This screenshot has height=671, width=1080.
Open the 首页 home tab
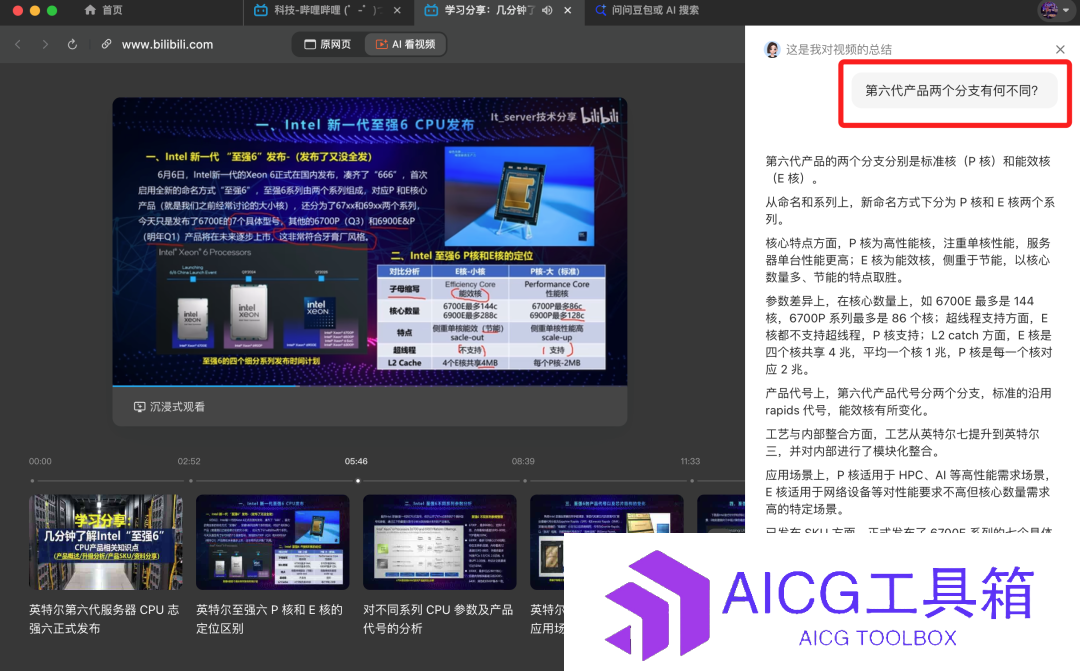coord(103,10)
